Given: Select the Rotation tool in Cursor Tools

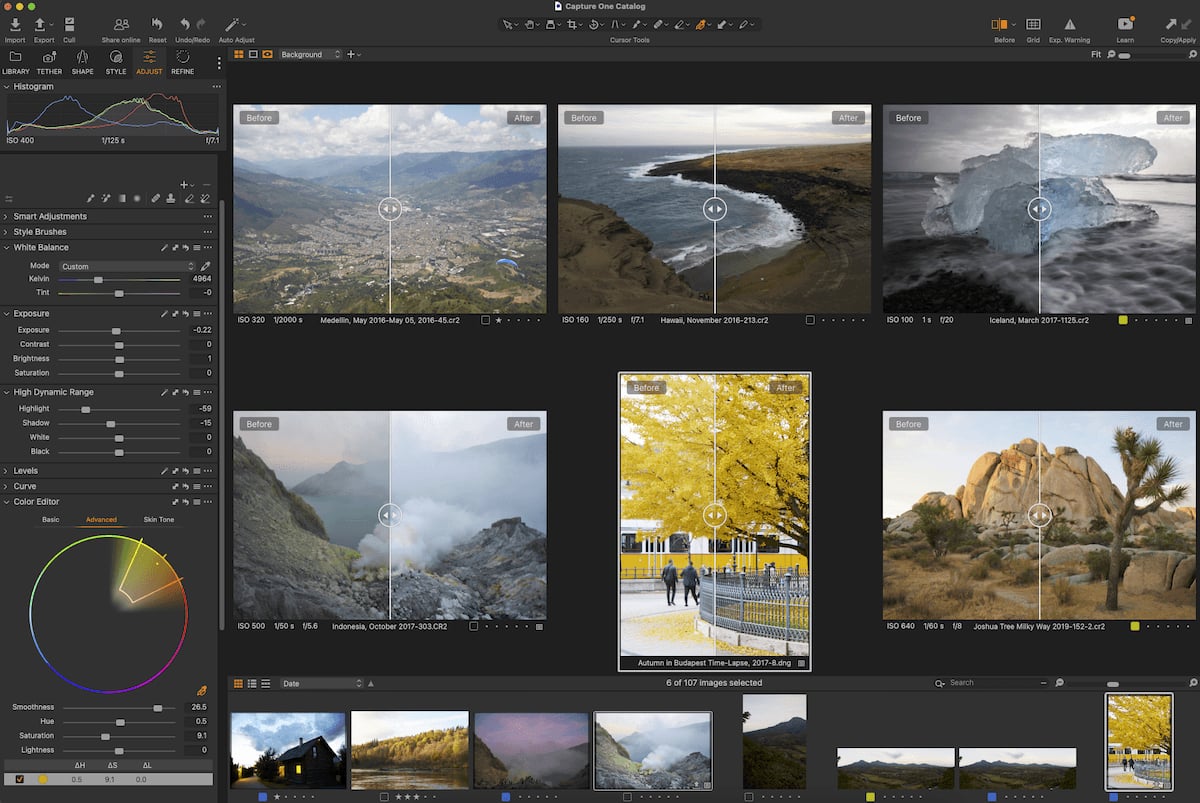Looking at the screenshot, I should (594, 24).
